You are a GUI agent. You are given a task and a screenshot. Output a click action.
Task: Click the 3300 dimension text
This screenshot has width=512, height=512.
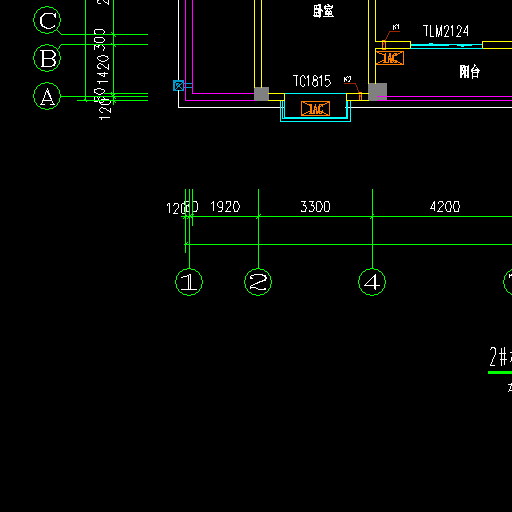(x=315, y=207)
